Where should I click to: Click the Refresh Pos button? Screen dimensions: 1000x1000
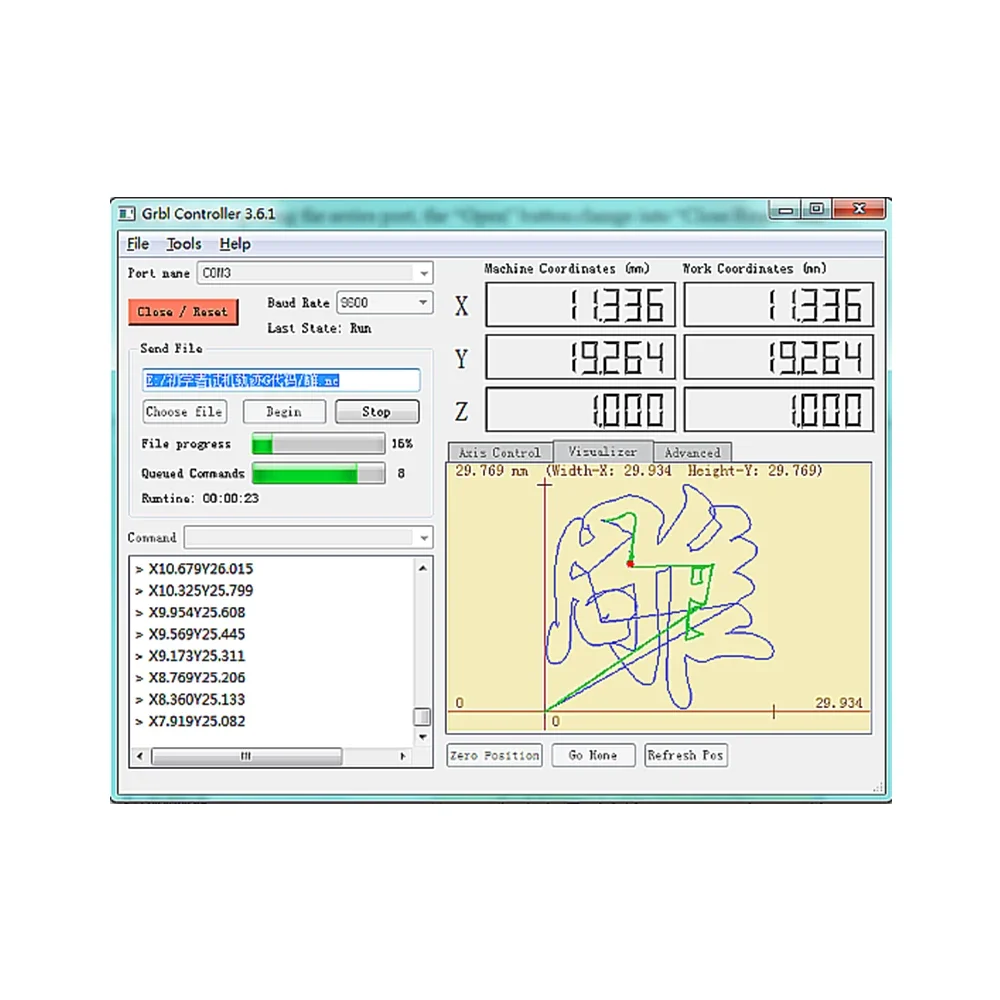(686, 756)
